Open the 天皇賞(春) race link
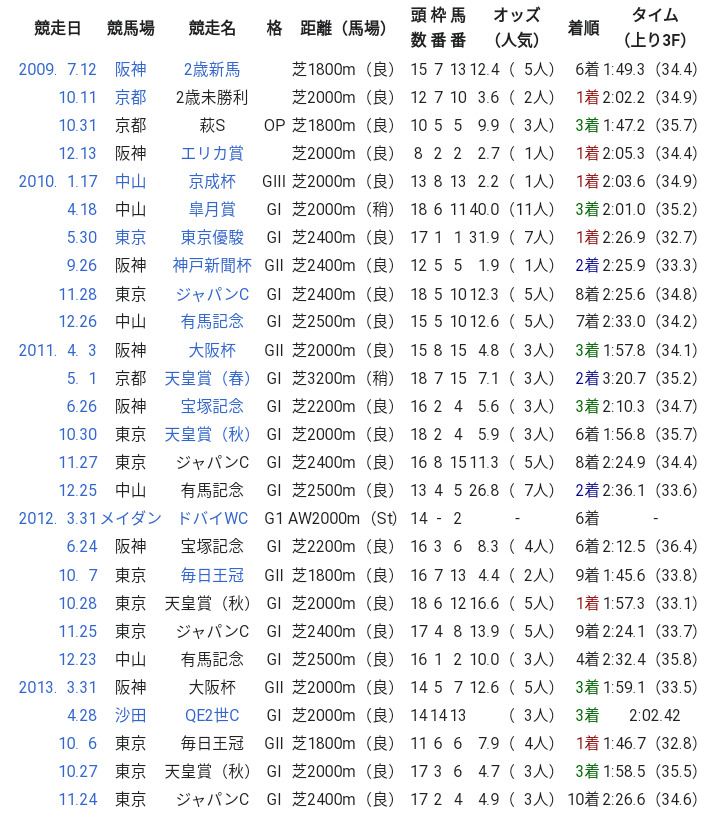 [x=207, y=378]
